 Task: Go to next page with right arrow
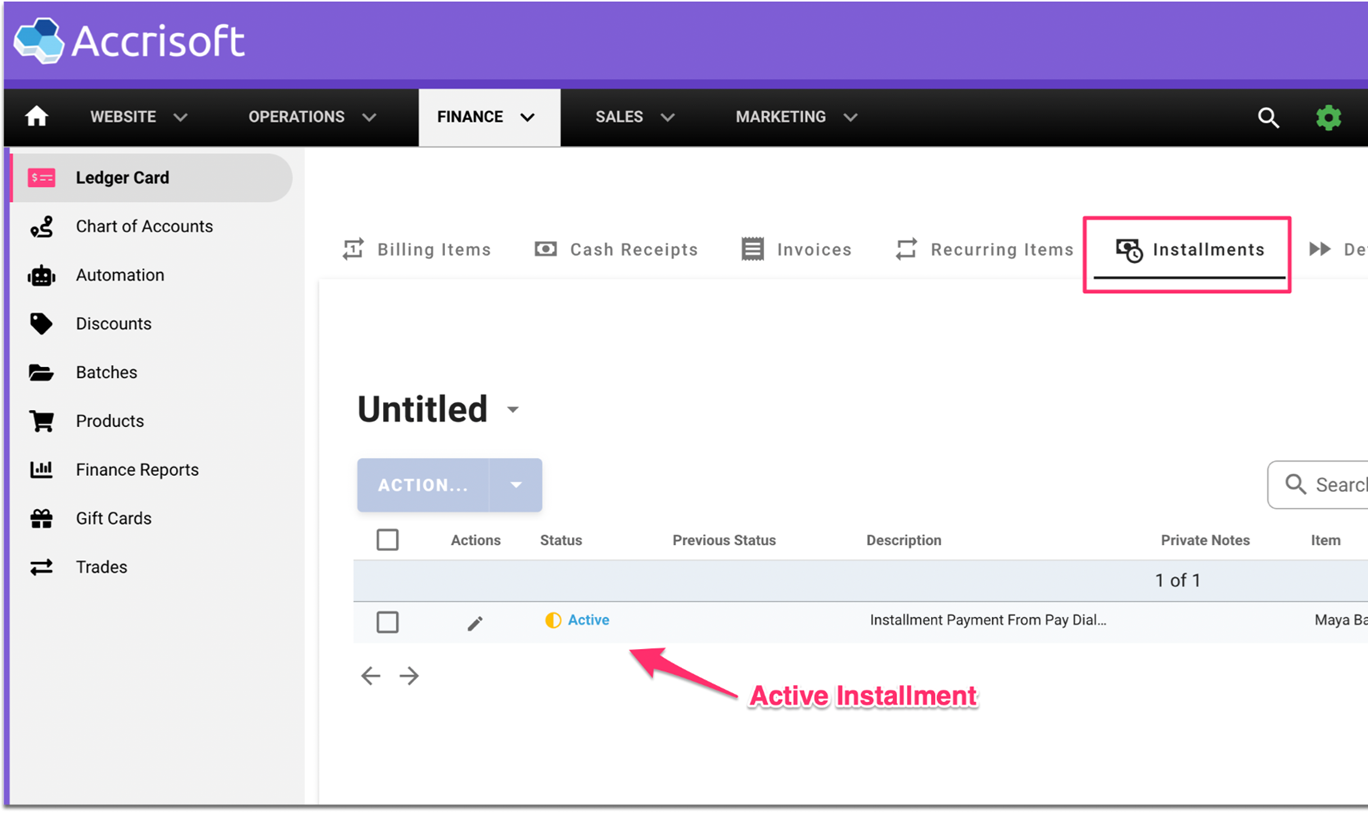409,676
